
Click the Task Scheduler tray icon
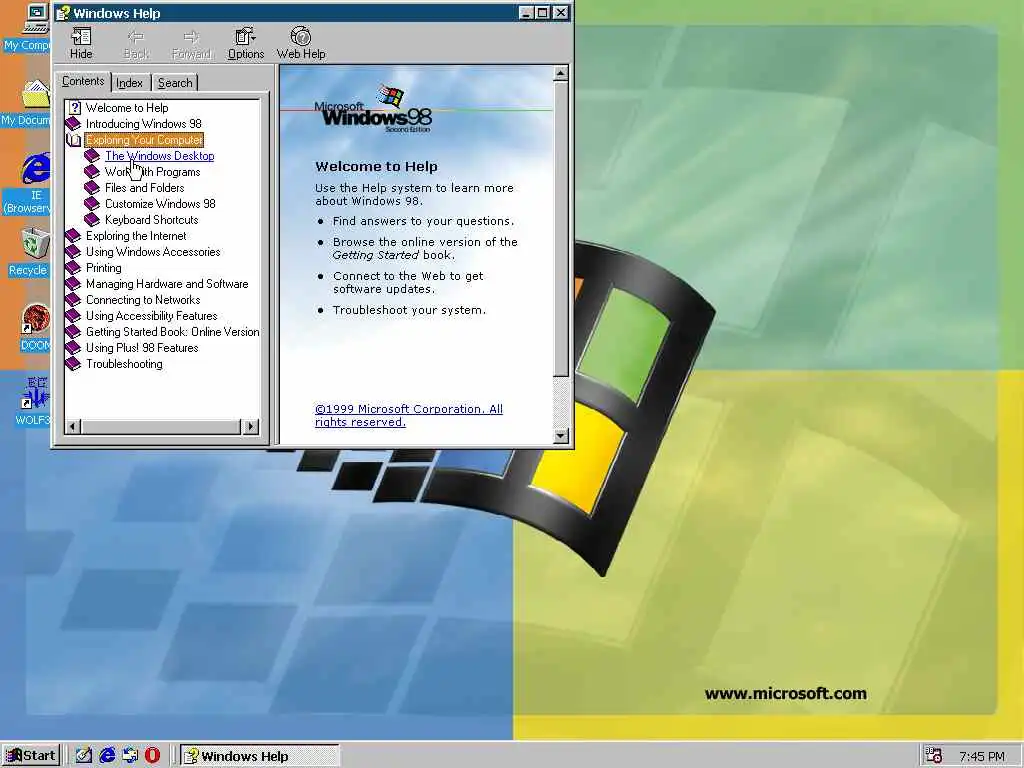[x=934, y=756]
